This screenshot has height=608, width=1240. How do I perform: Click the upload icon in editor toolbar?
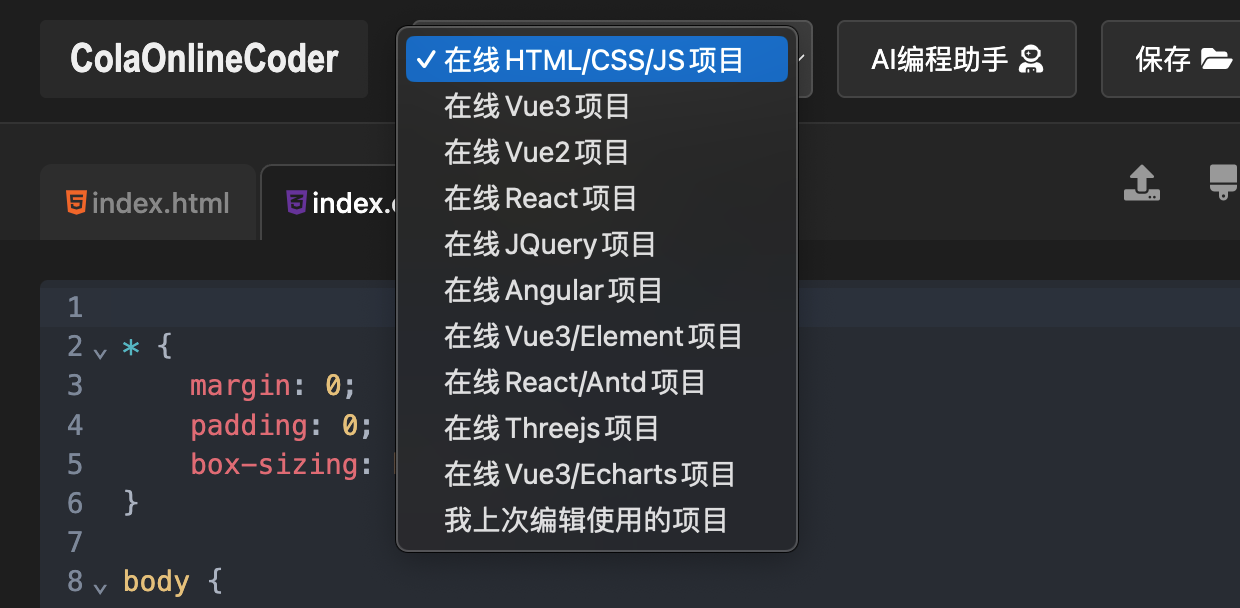1141,182
